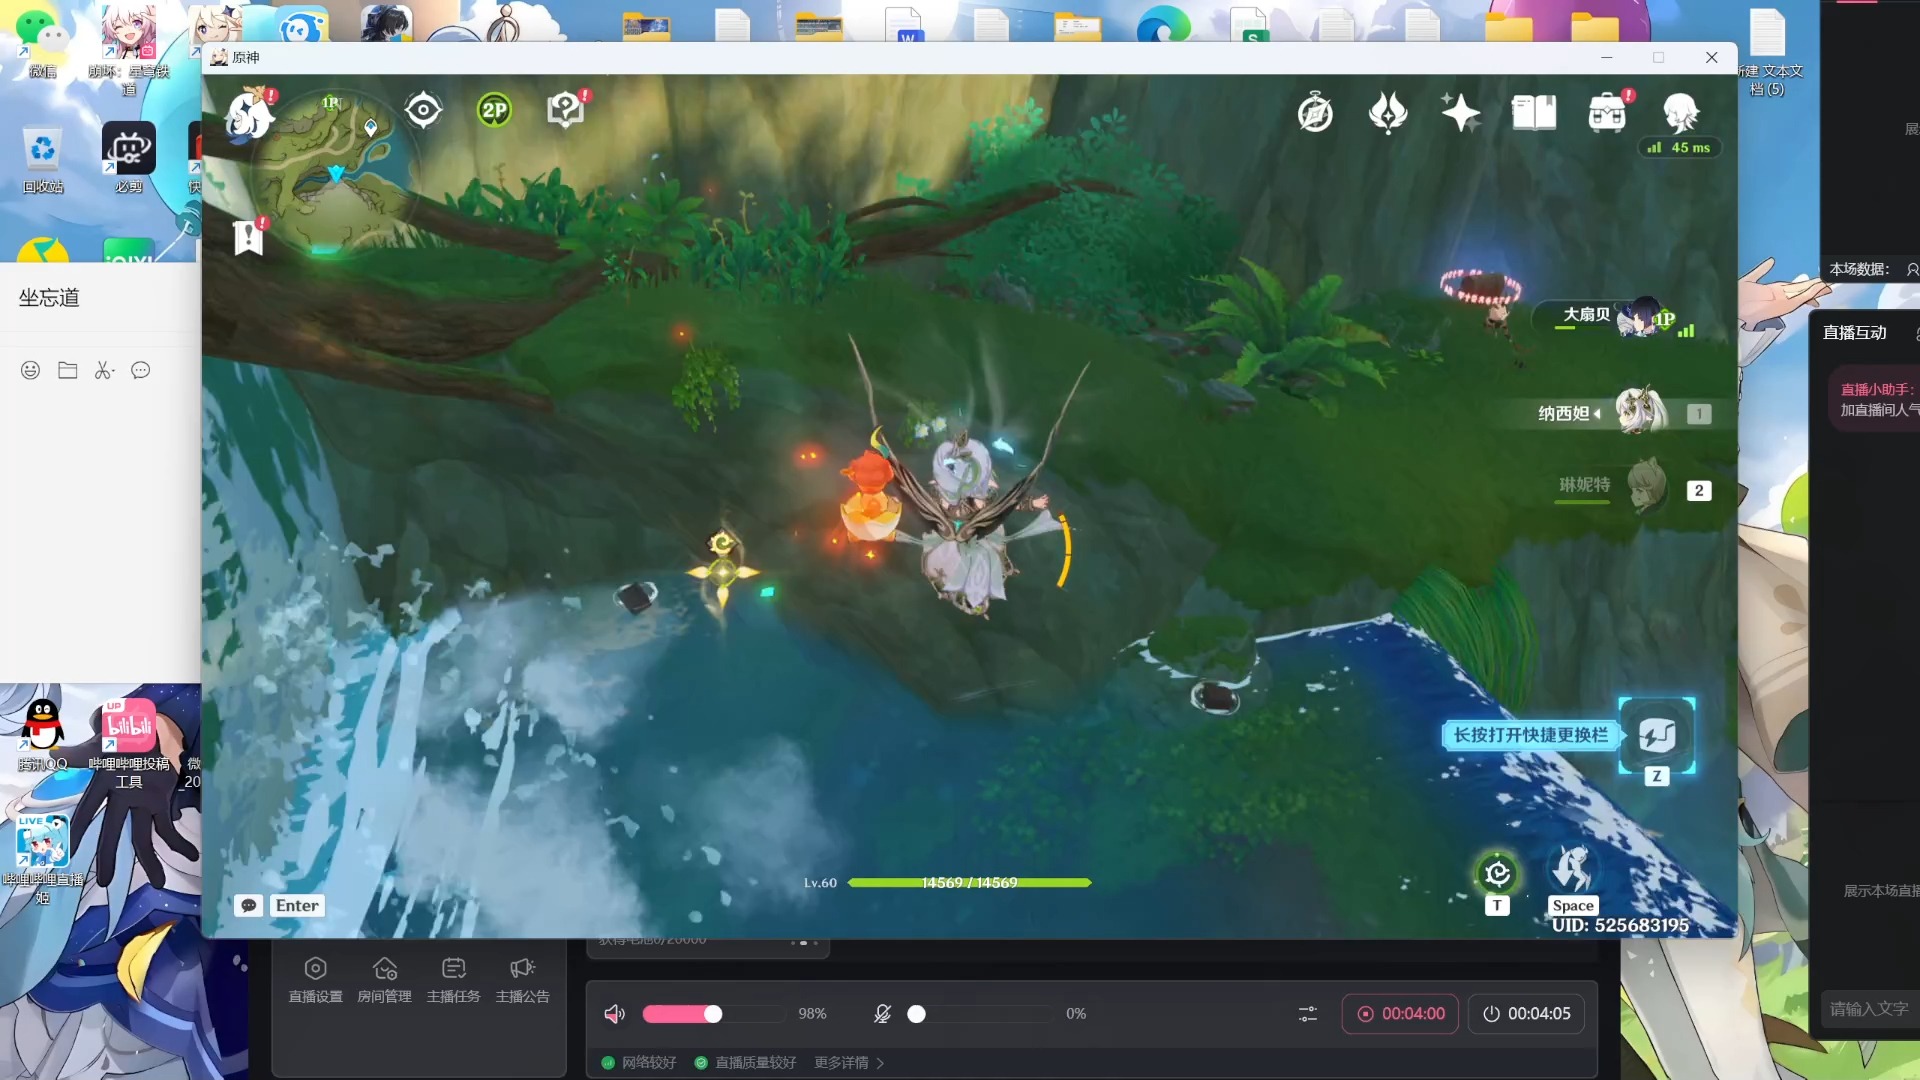This screenshot has width=1920, height=1080.
Task: Open 腾讯QQ desktop shortcut
Action: (42, 735)
